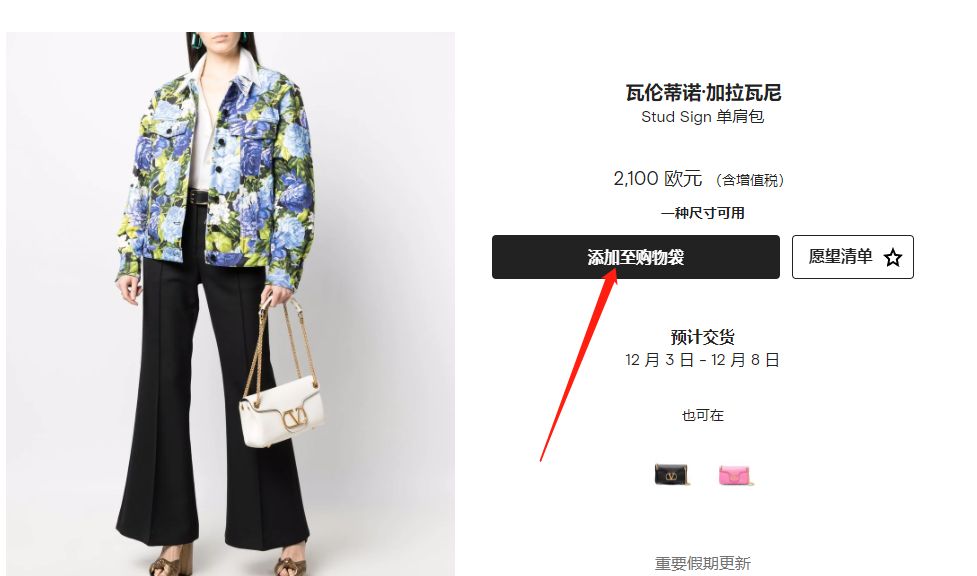Screen dimensions: 977x576
Task: Click the 也可在 also available label
Action: (703, 415)
